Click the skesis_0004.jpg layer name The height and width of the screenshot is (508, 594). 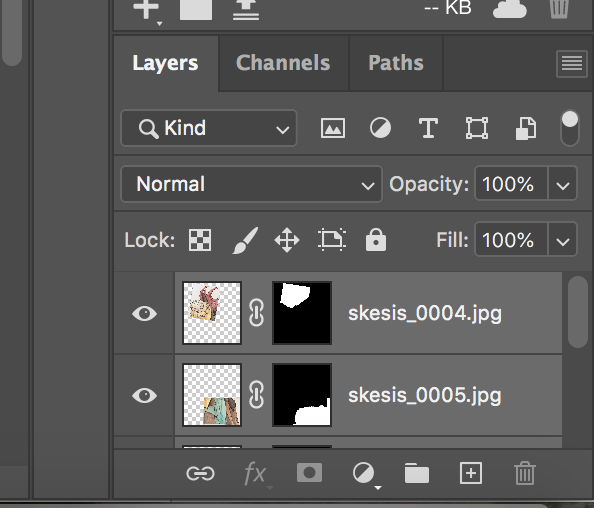coord(425,314)
